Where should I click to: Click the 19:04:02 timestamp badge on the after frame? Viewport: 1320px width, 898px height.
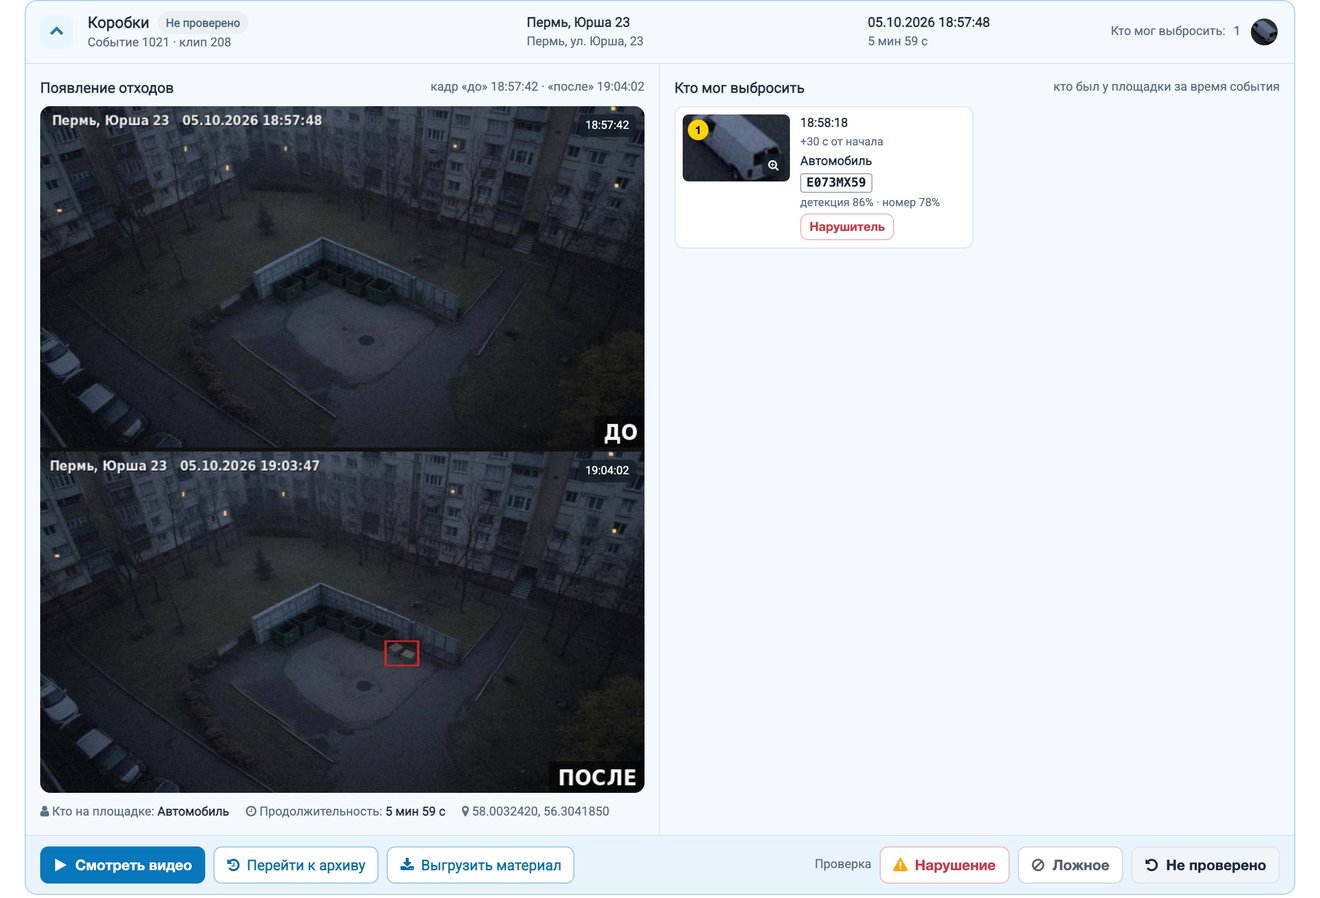(607, 470)
